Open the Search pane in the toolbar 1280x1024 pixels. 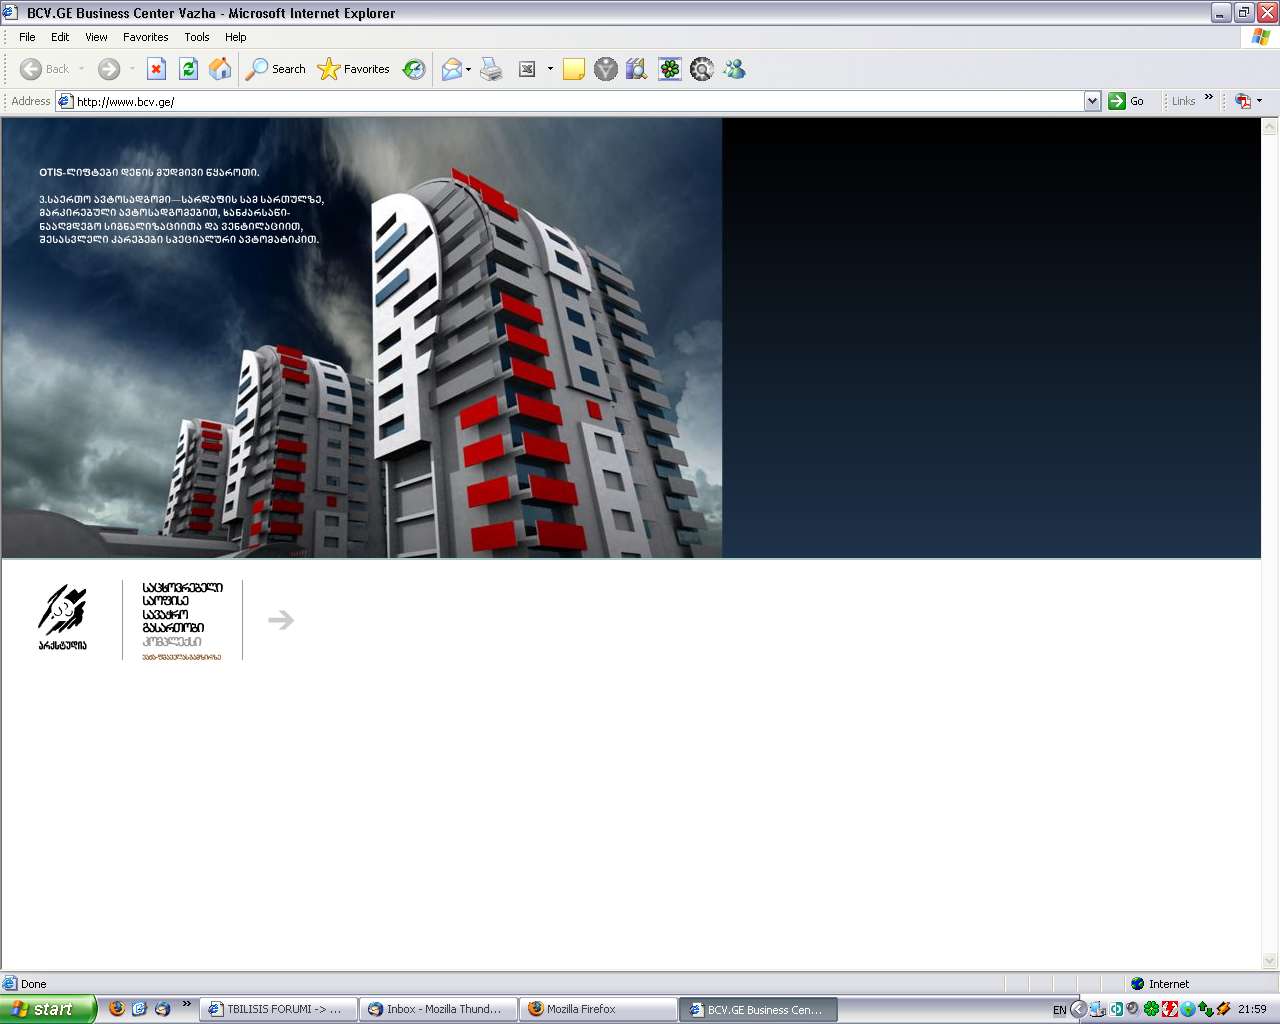click(276, 69)
